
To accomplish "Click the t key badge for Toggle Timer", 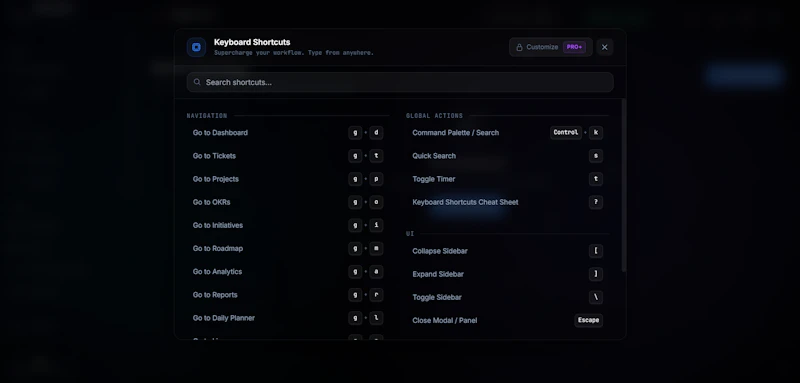I will click(x=596, y=179).
